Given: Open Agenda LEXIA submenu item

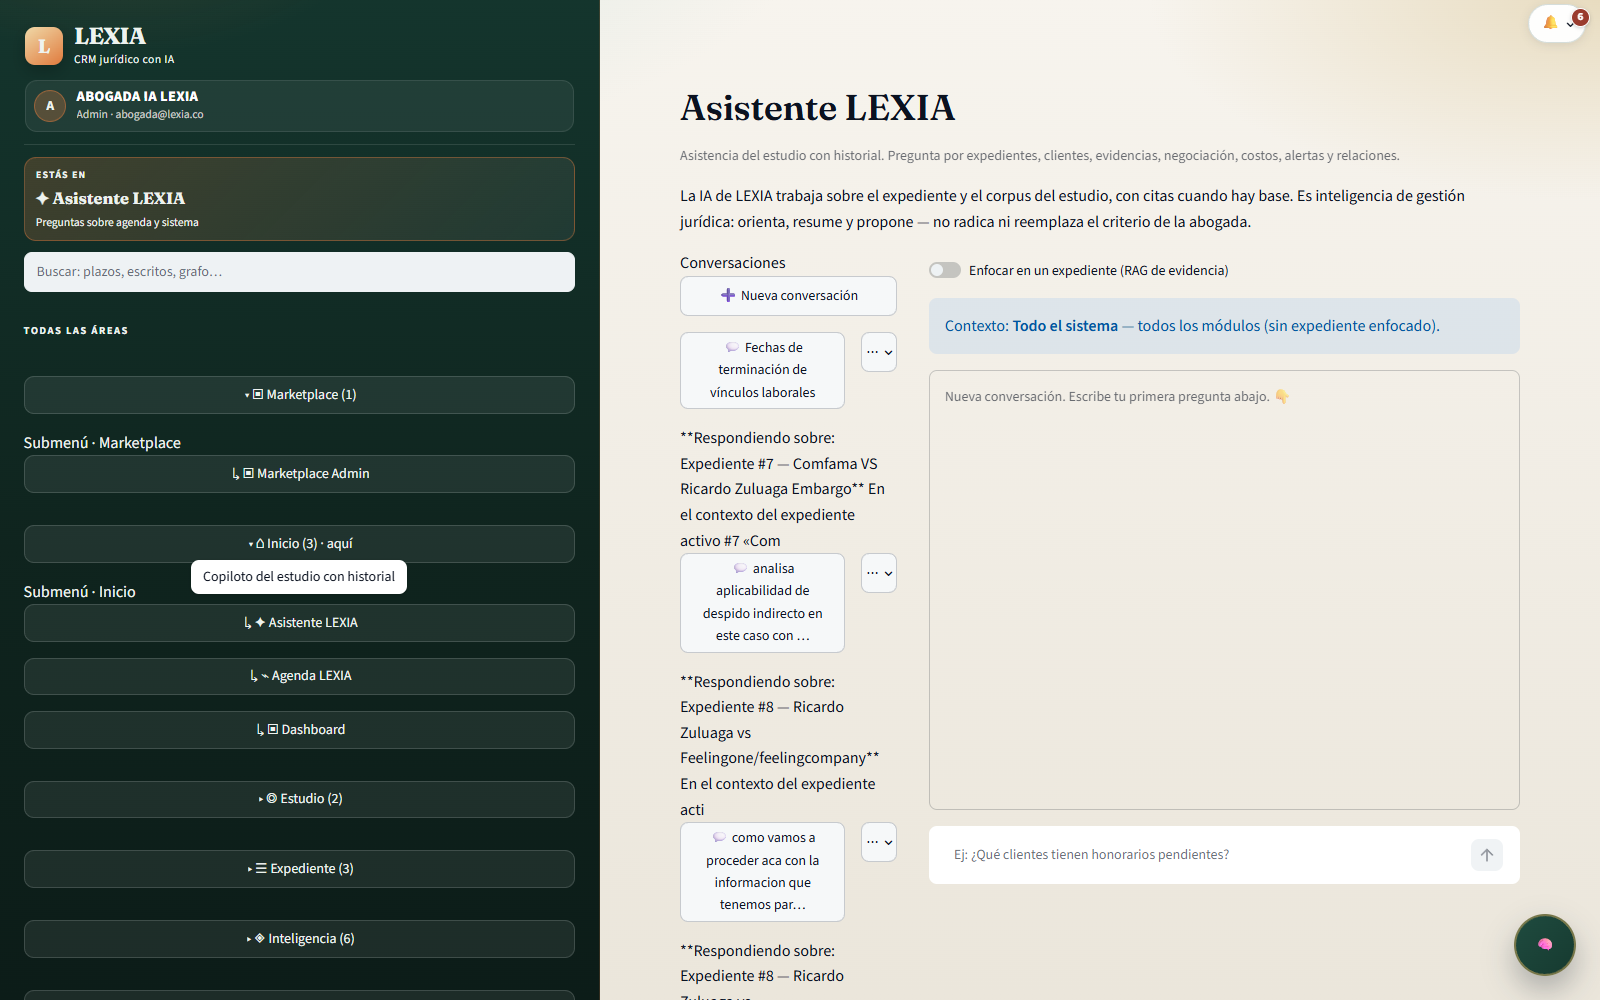Looking at the screenshot, I should point(299,676).
